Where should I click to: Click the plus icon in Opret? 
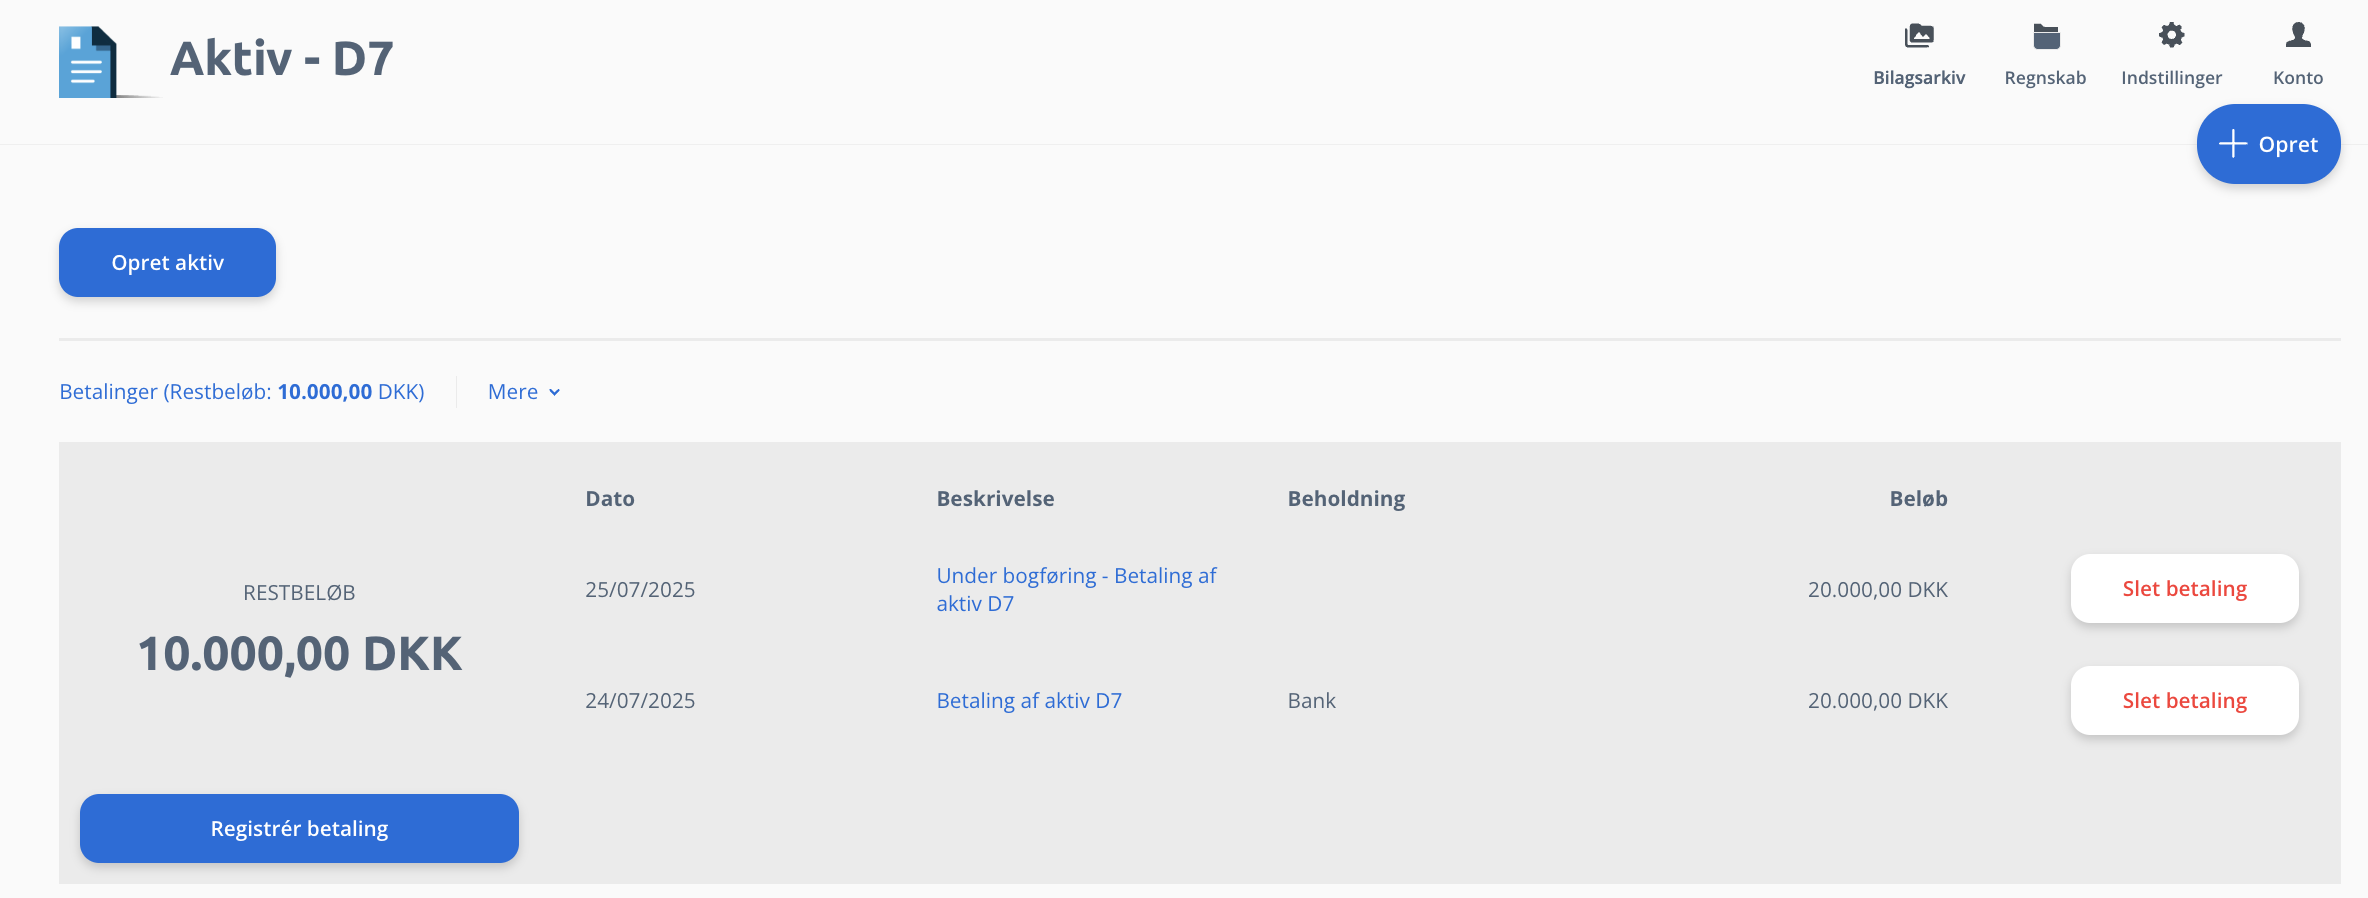[2232, 144]
